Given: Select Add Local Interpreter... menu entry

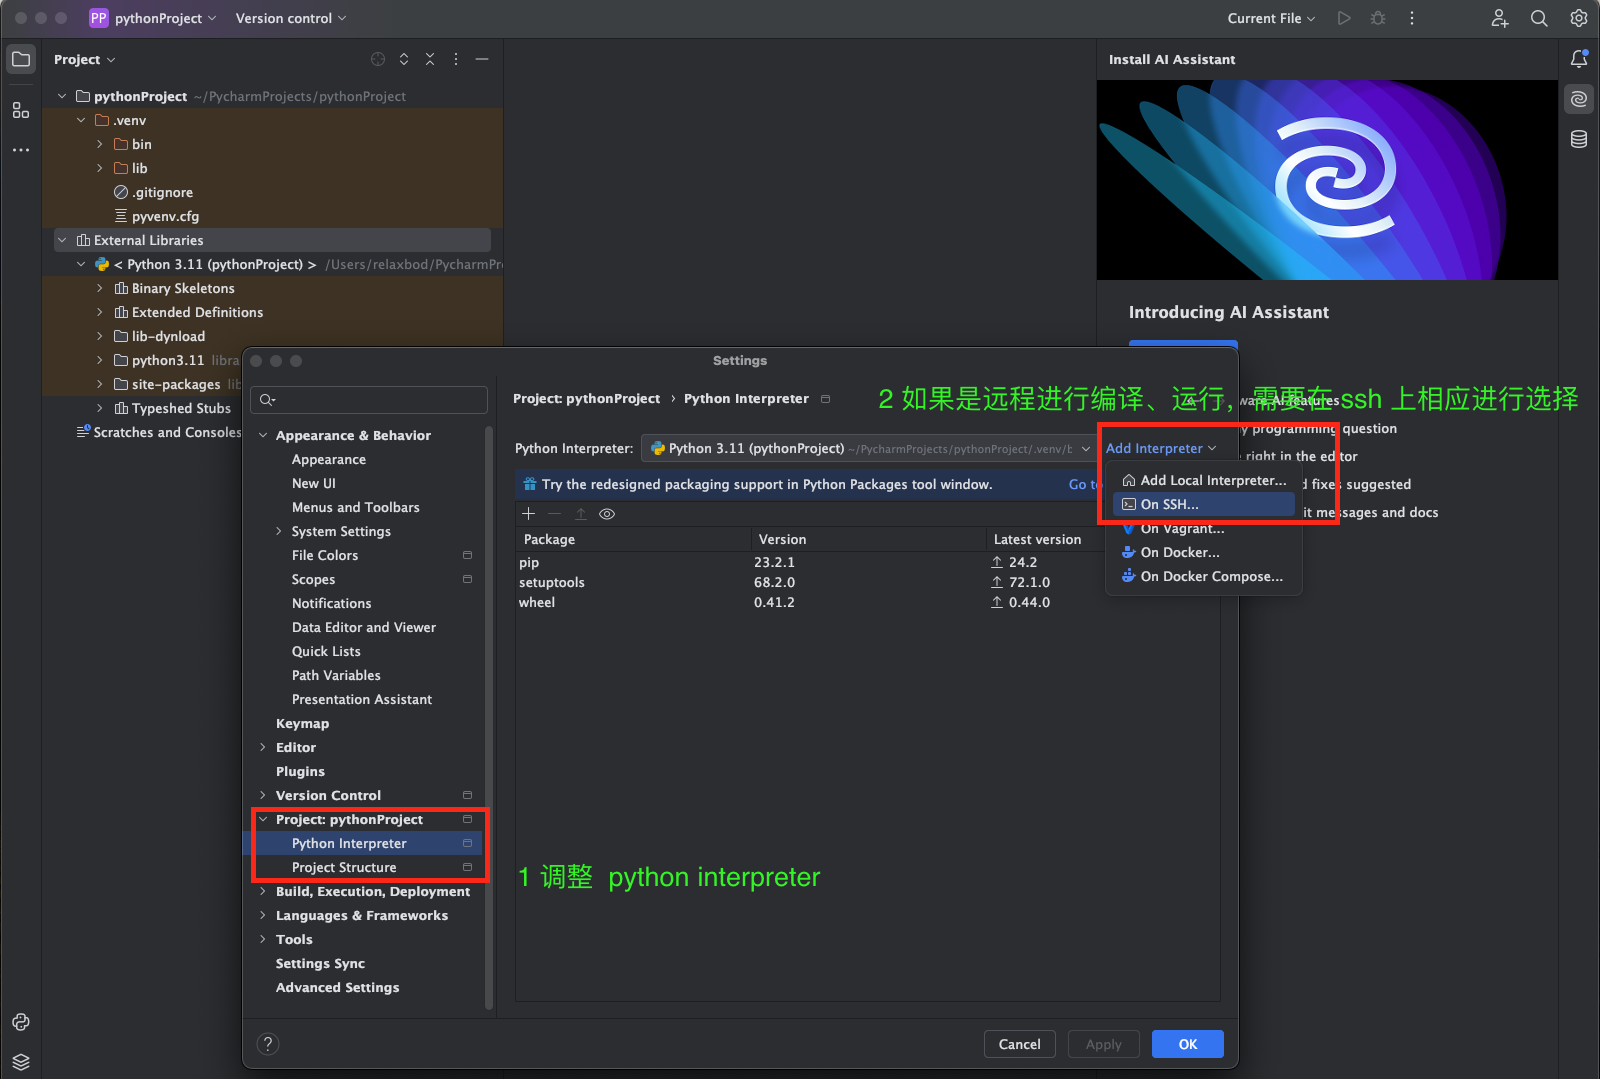Looking at the screenshot, I should (1204, 481).
